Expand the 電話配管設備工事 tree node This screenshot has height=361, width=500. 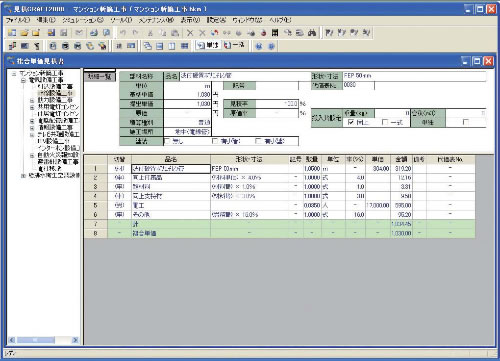[x=32, y=121]
